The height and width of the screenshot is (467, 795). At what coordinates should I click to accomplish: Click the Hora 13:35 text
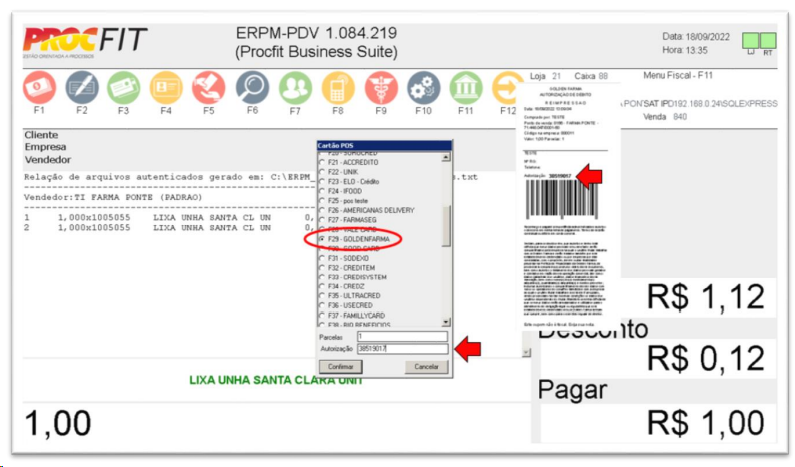point(684,50)
